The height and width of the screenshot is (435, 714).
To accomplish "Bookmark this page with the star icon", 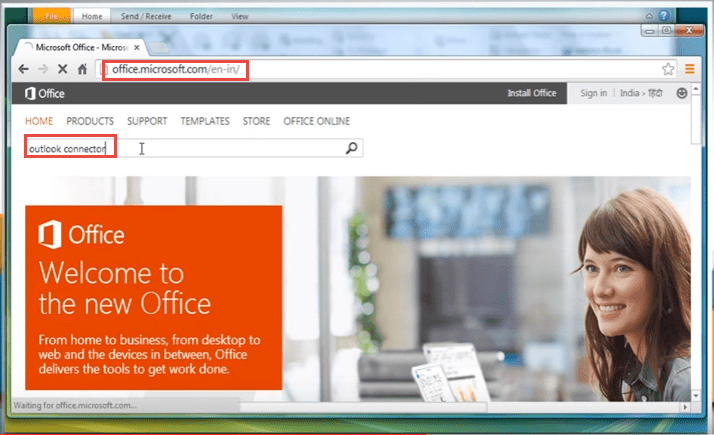I will coord(668,69).
